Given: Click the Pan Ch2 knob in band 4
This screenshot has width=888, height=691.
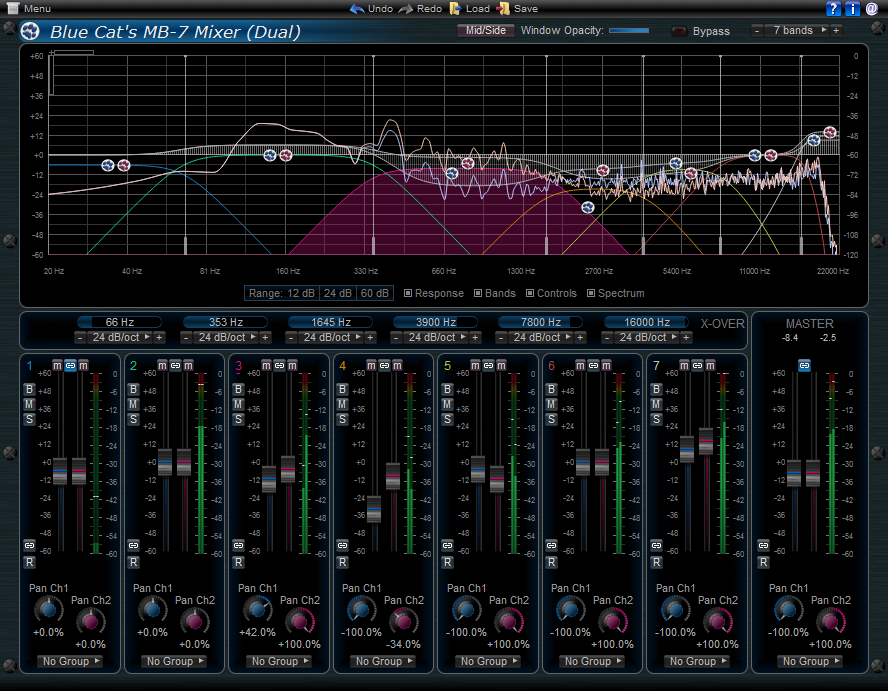Looking at the screenshot, I should pyautogui.click(x=403, y=622).
